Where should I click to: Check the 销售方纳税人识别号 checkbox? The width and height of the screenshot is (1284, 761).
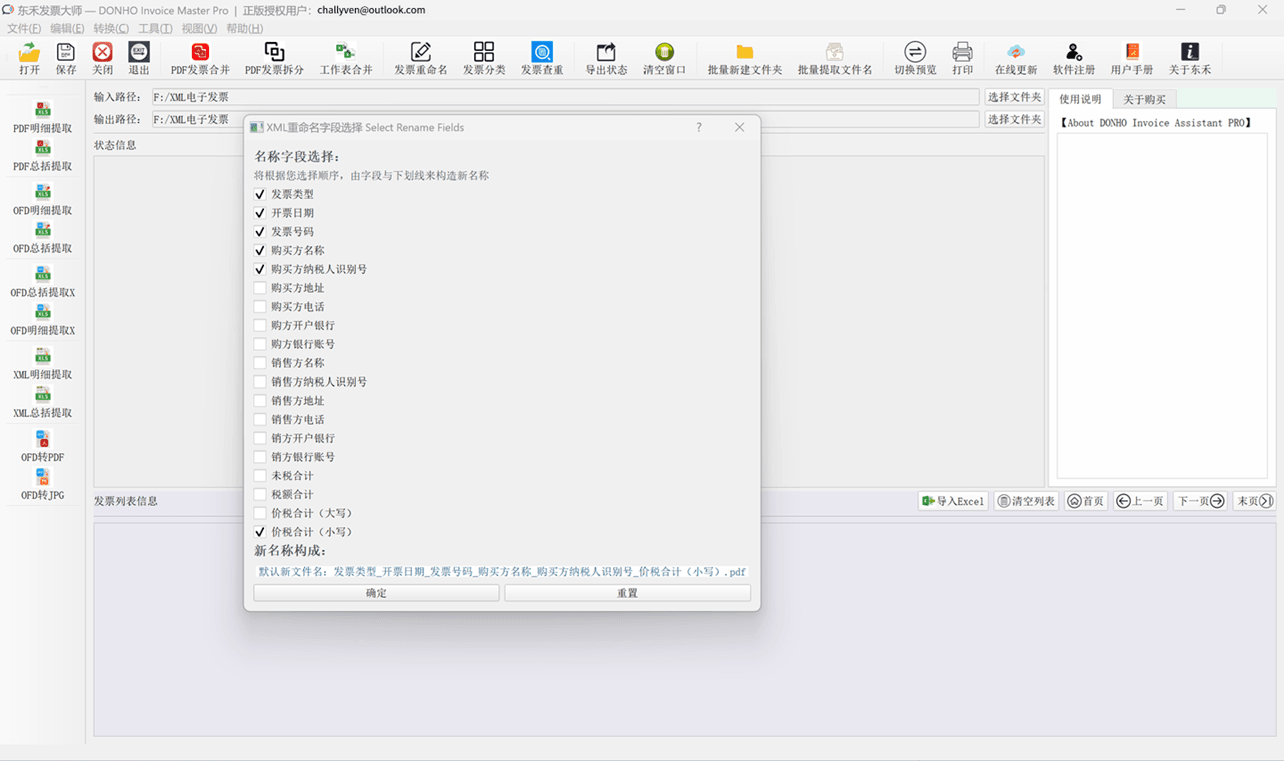[x=260, y=382]
